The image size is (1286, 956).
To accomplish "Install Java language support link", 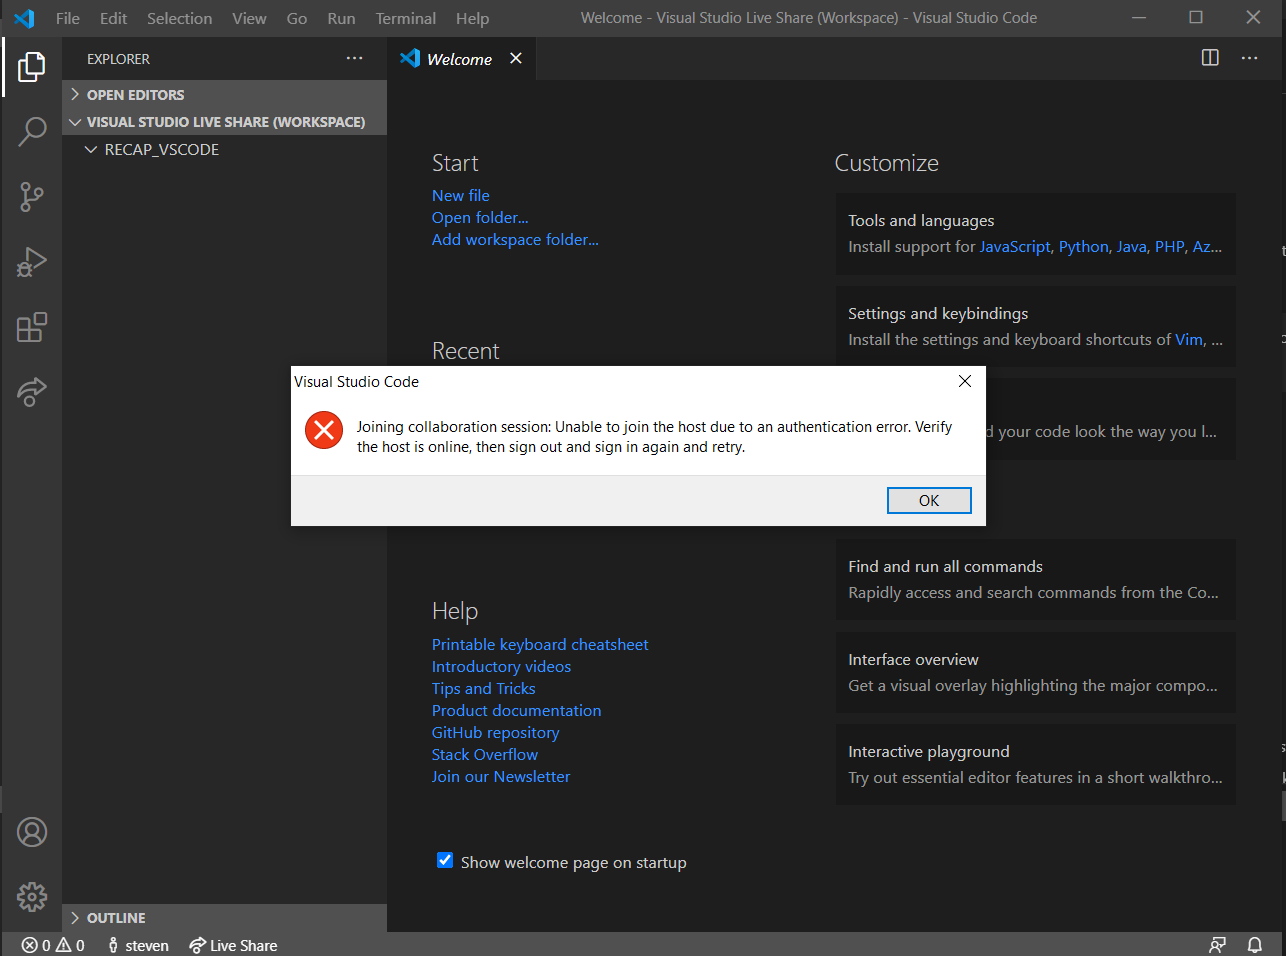I will tap(1132, 246).
